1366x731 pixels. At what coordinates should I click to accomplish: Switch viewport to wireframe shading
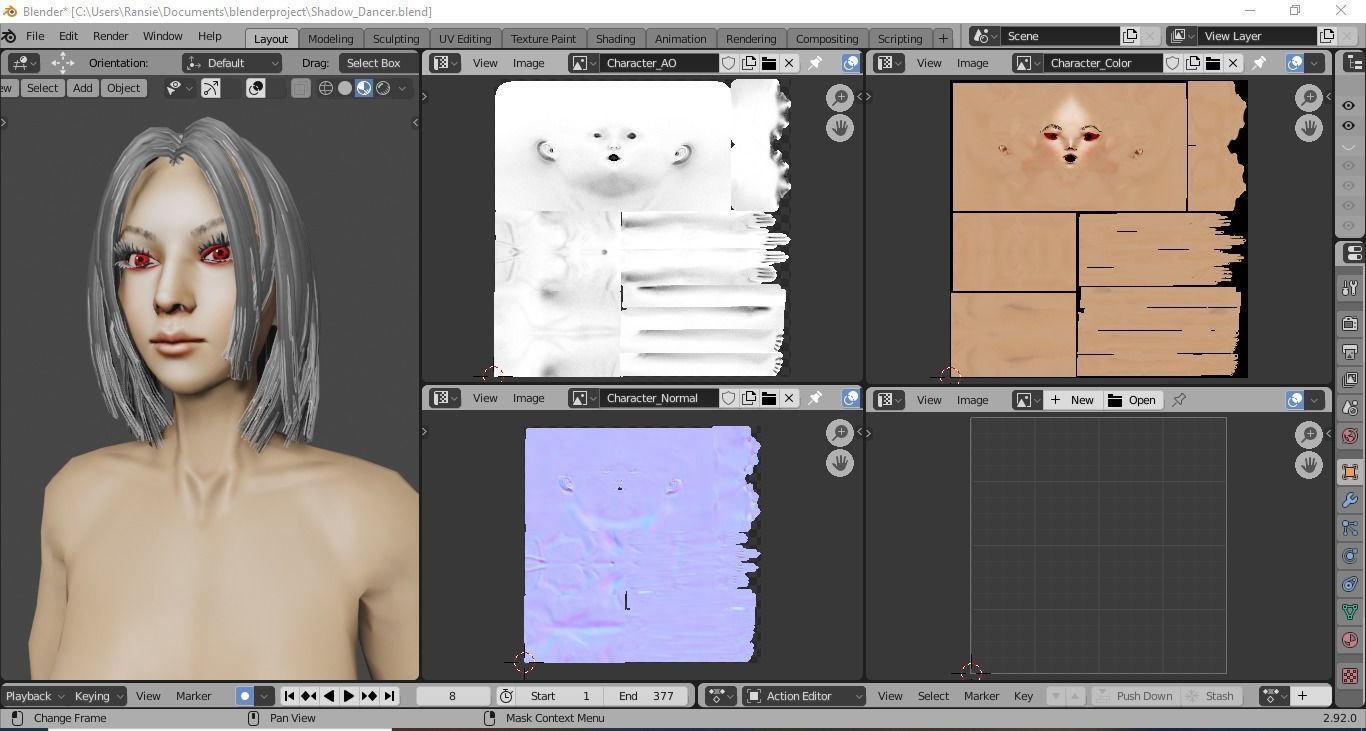point(326,88)
